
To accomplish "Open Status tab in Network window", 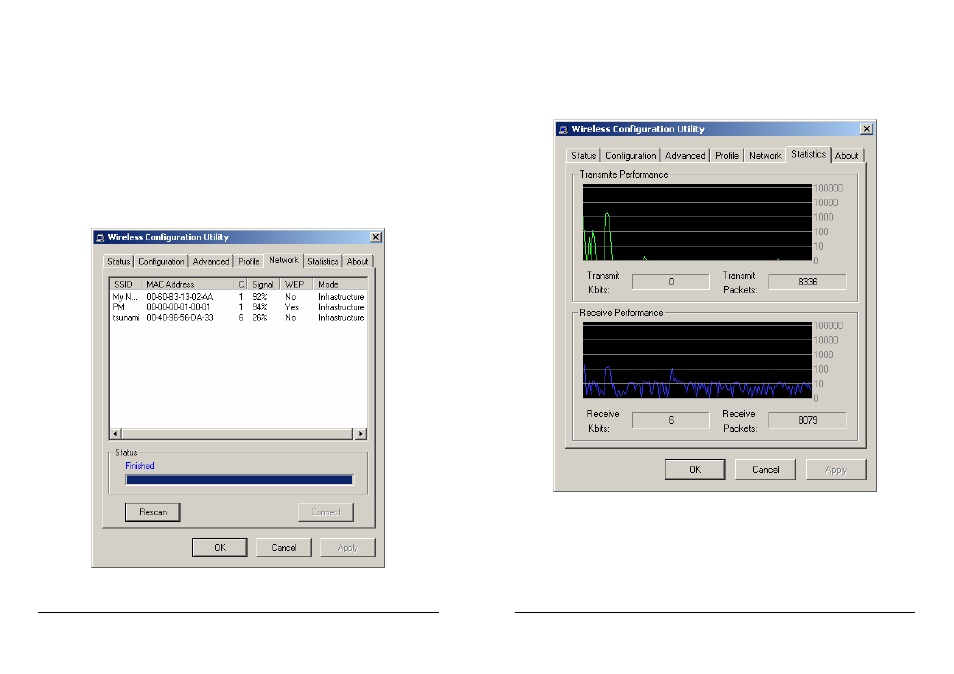I will click(x=119, y=262).
